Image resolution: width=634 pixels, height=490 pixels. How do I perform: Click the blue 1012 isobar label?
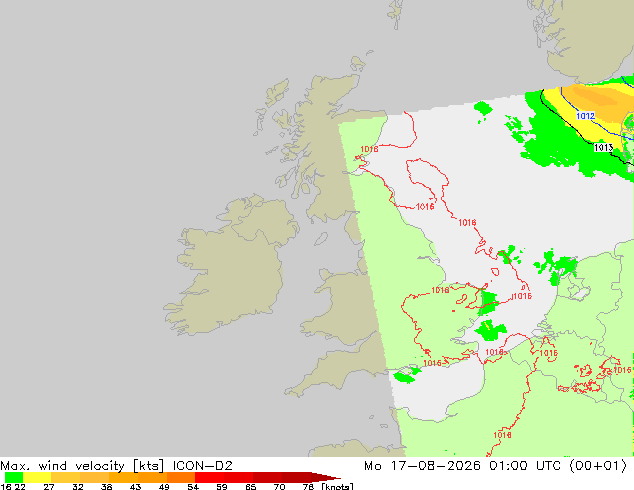click(585, 116)
